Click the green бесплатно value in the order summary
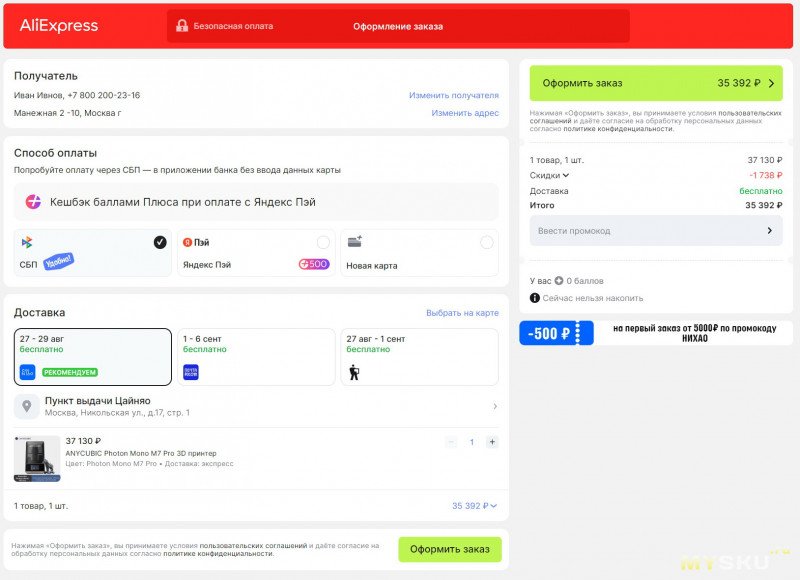Viewport: 800px width, 580px height. pos(761,191)
